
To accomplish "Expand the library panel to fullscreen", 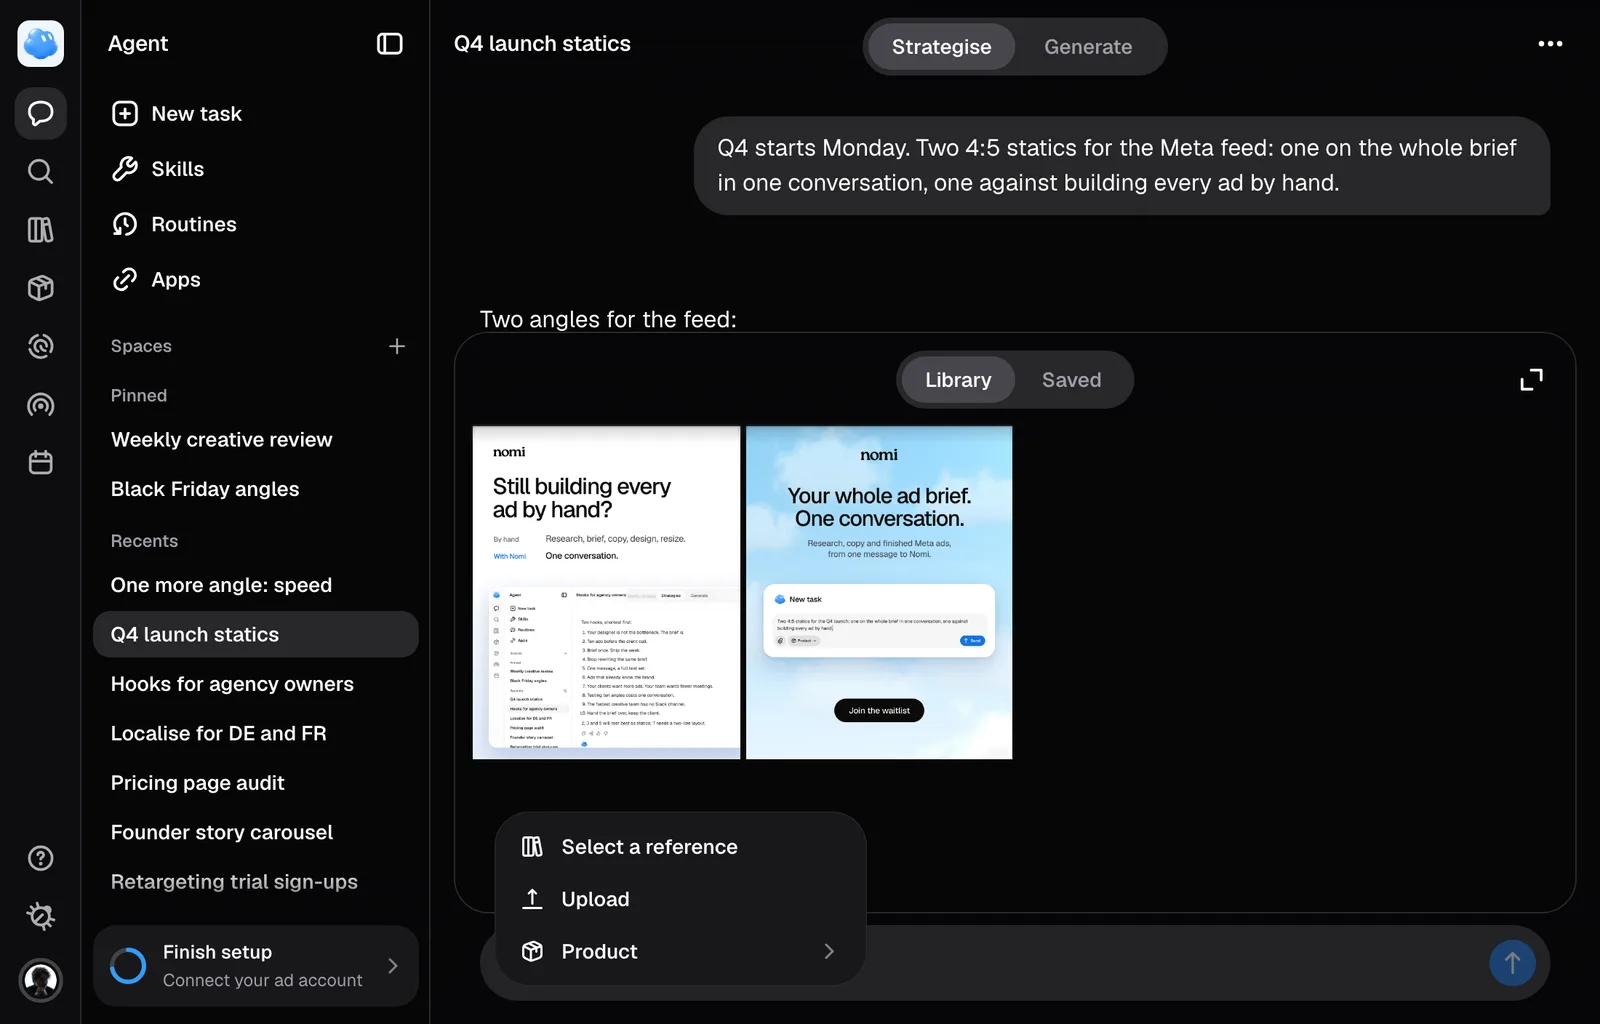I will coord(1532,379).
